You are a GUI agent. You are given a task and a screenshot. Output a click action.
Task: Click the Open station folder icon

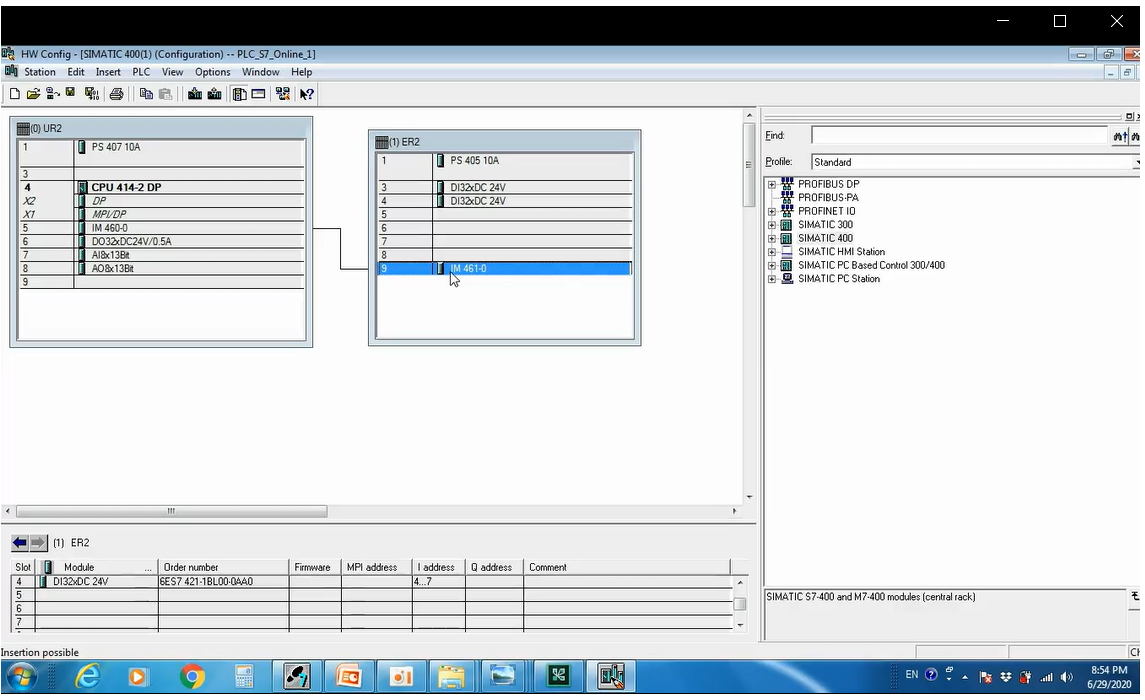tap(33, 94)
